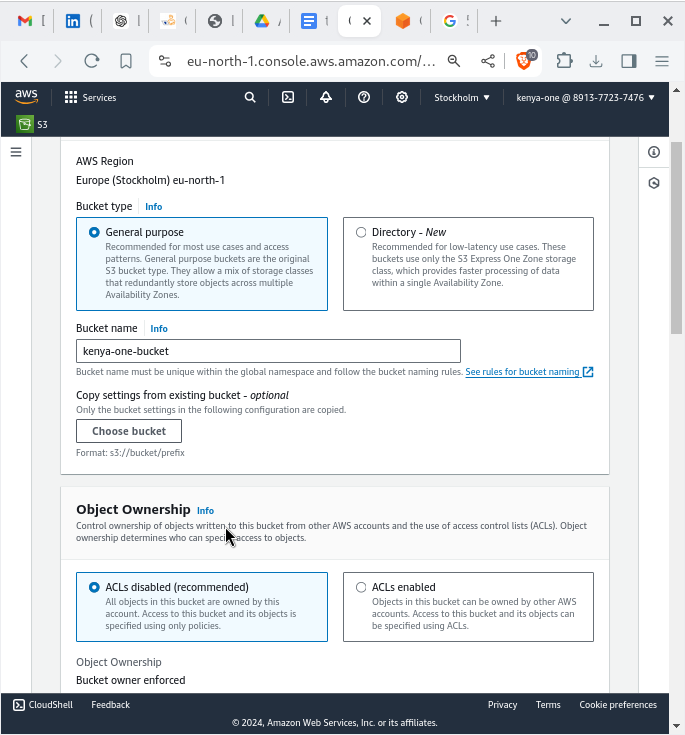Image resolution: width=685 pixels, height=735 pixels.
Task: Open site settings icon in address bar
Action: [x=165, y=61]
